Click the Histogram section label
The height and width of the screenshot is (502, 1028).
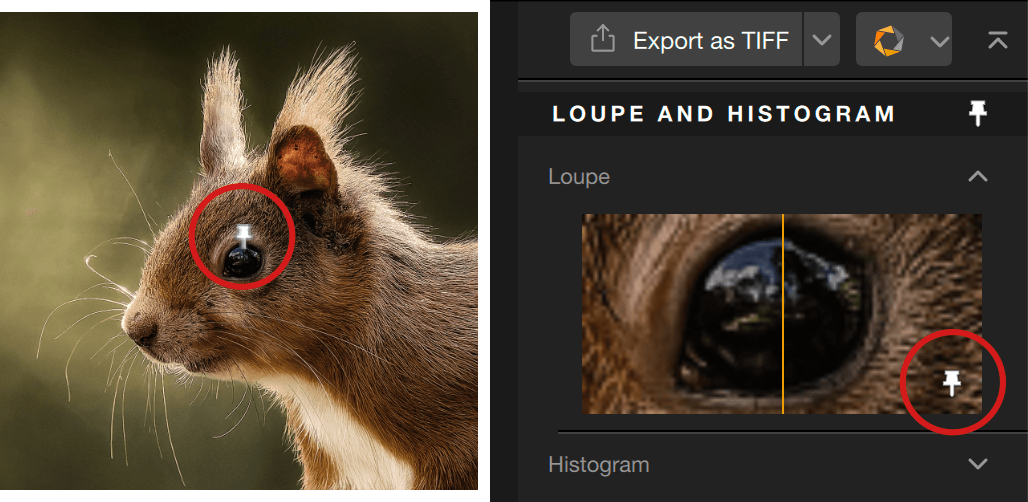(599, 465)
